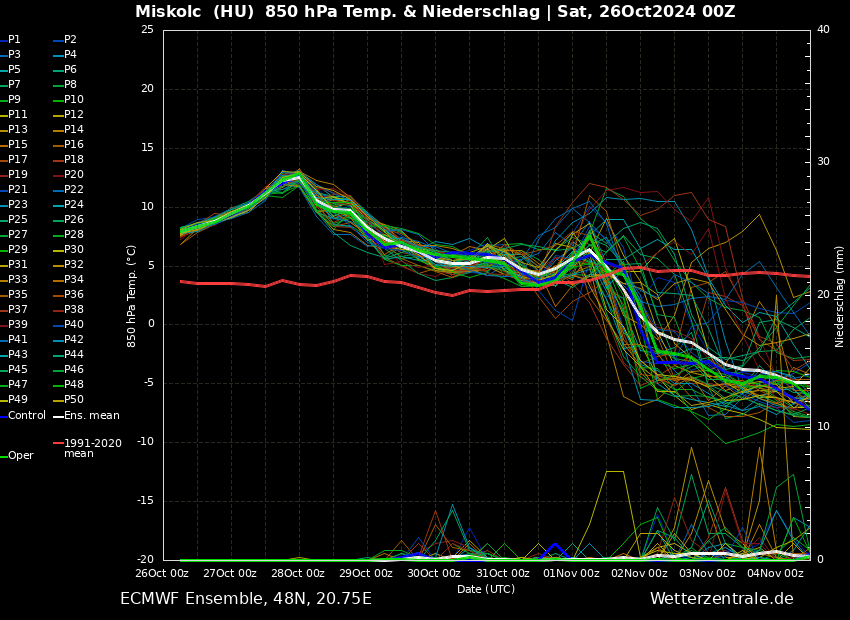Click the Niederschlag (mm) axis label

point(840,296)
